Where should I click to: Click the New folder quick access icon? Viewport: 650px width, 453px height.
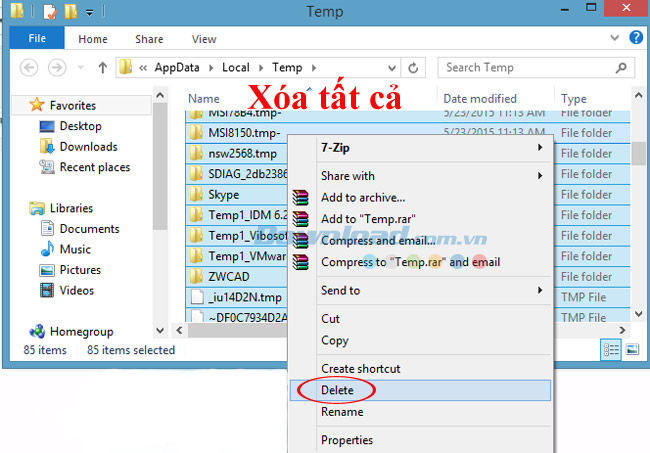point(71,11)
